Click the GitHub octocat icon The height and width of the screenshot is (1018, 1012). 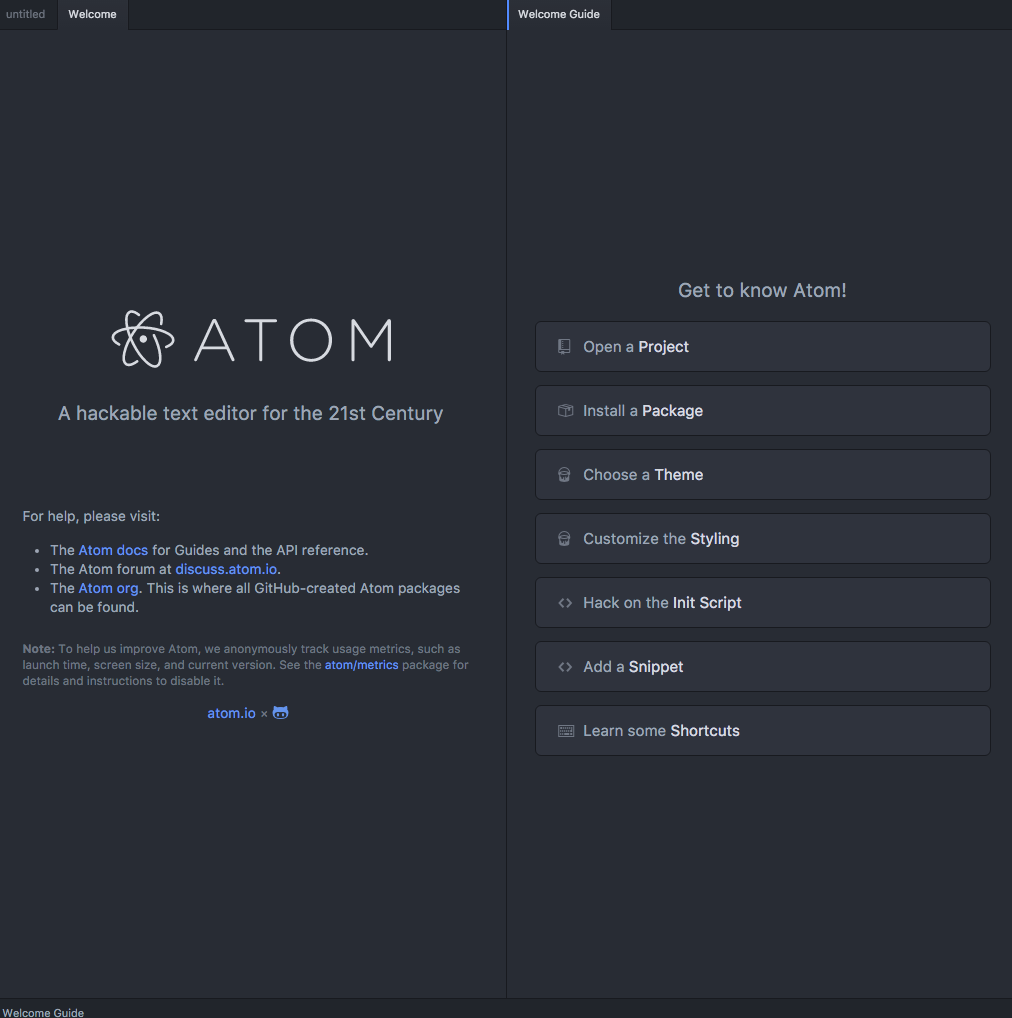[x=280, y=713]
